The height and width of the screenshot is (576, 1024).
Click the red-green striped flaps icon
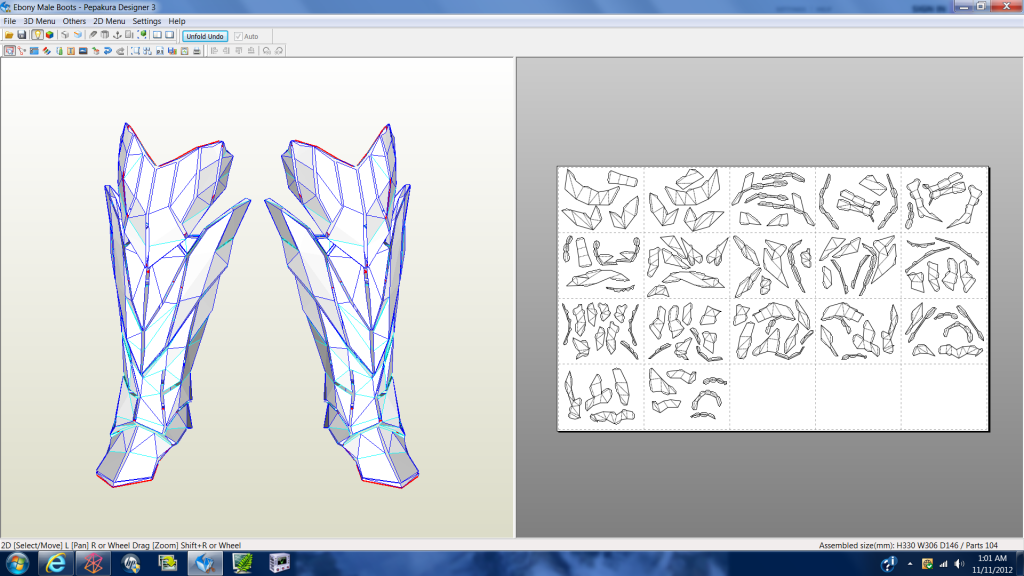click(x=46, y=51)
